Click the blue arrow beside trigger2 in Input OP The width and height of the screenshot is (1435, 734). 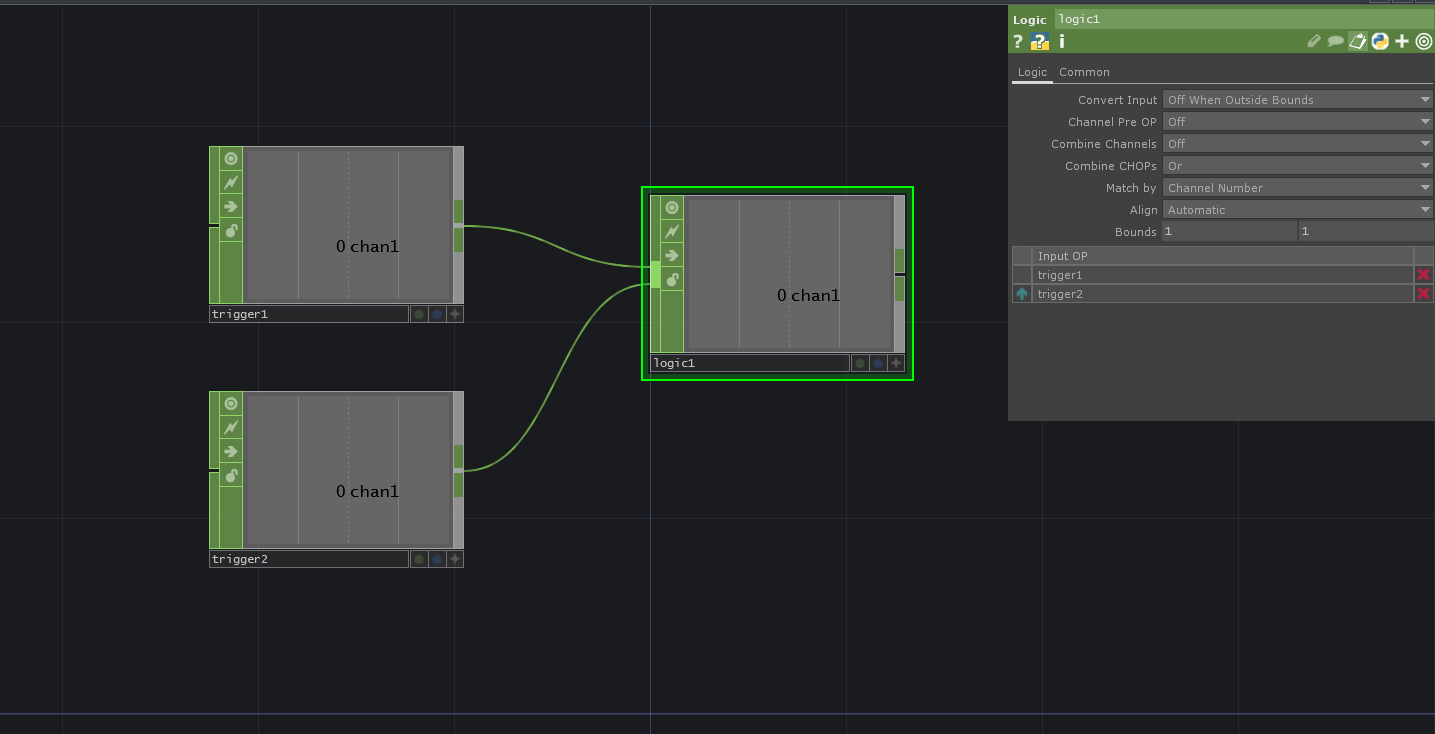click(x=1021, y=293)
